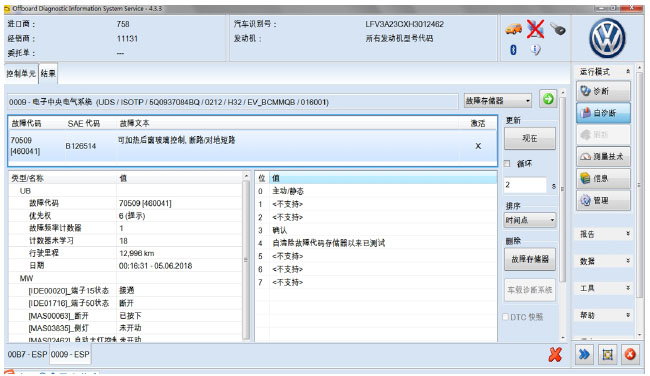Open the 管理 administration mode
Viewport: 650px width, 376px height.
tap(603, 200)
